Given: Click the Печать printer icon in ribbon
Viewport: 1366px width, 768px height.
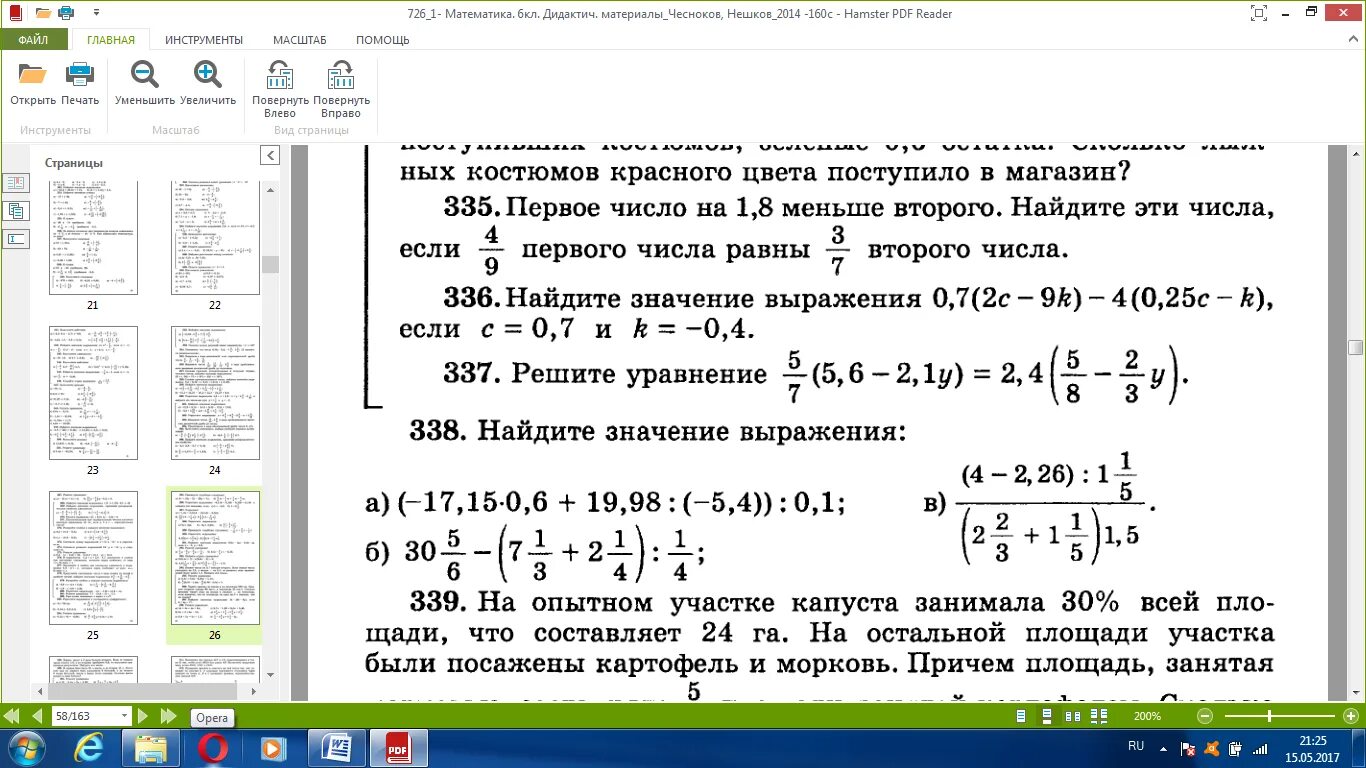Looking at the screenshot, I should (80, 74).
